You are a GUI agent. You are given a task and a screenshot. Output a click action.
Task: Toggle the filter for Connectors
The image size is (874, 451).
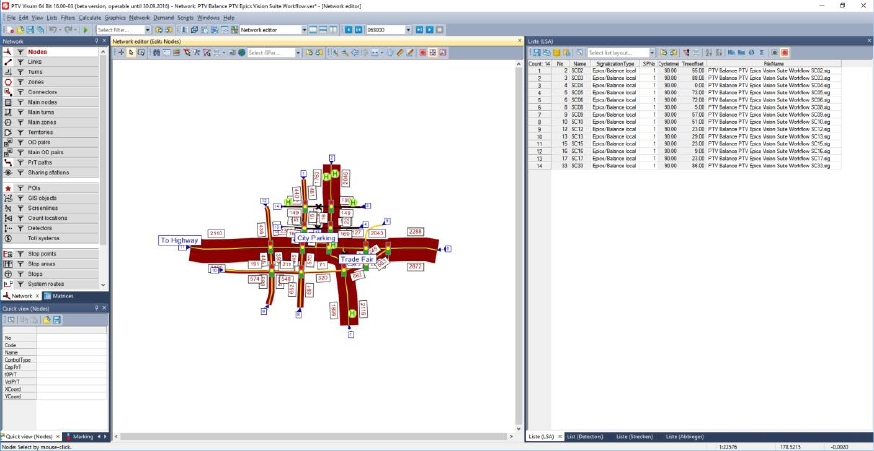pyautogui.click(x=20, y=92)
